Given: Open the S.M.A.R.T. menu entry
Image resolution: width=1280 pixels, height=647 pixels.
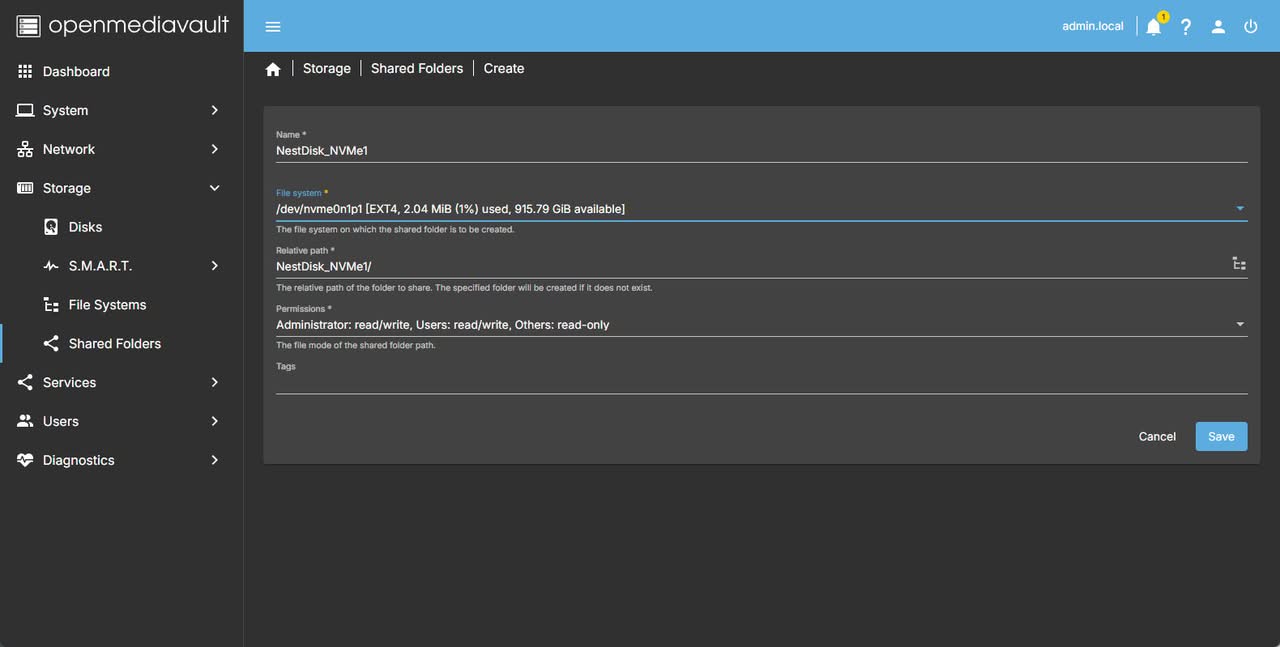Looking at the screenshot, I should click(121, 266).
